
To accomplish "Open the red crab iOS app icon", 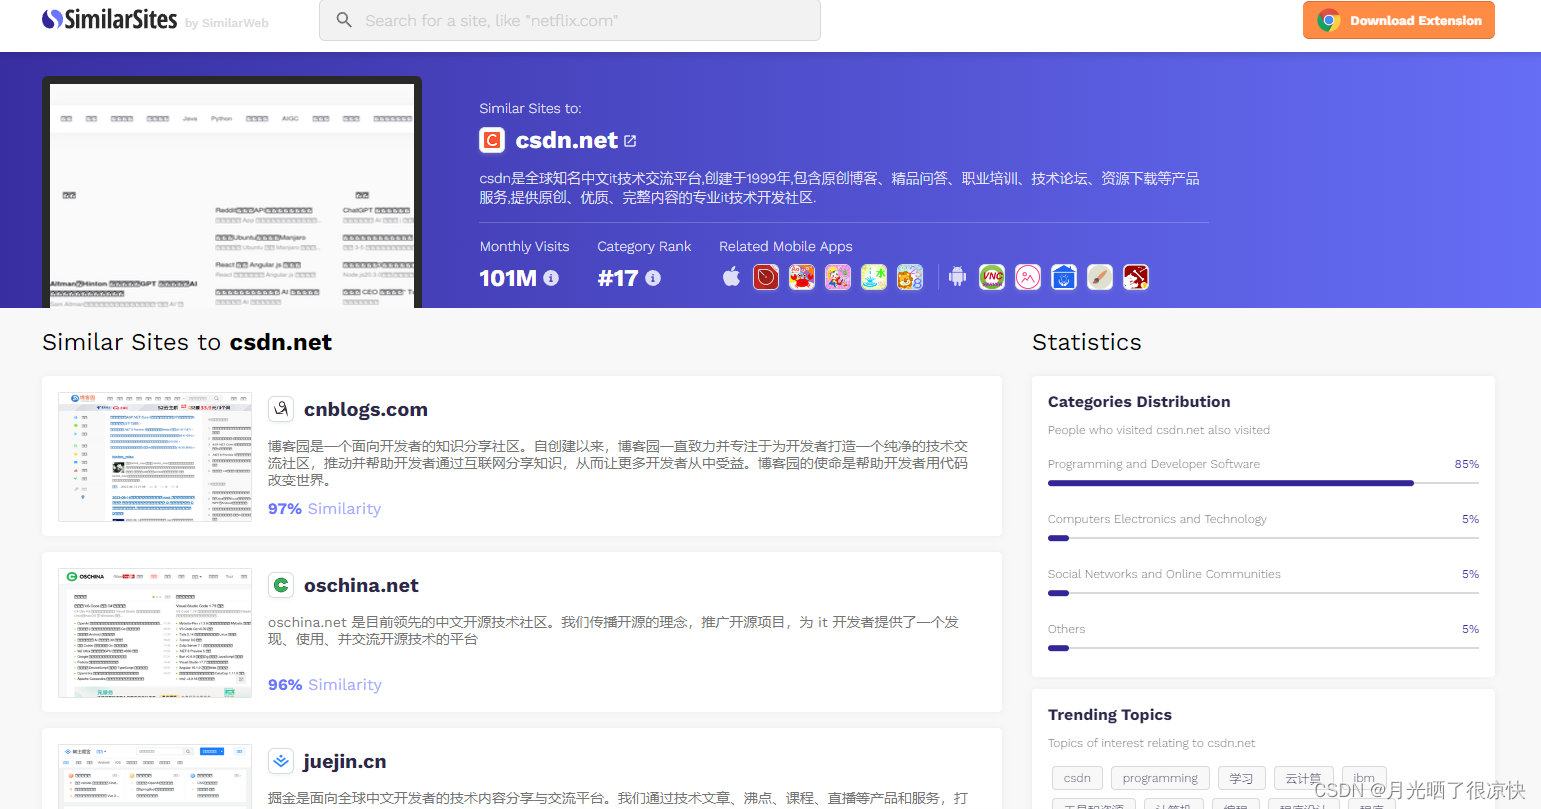I will tap(802, 277).
